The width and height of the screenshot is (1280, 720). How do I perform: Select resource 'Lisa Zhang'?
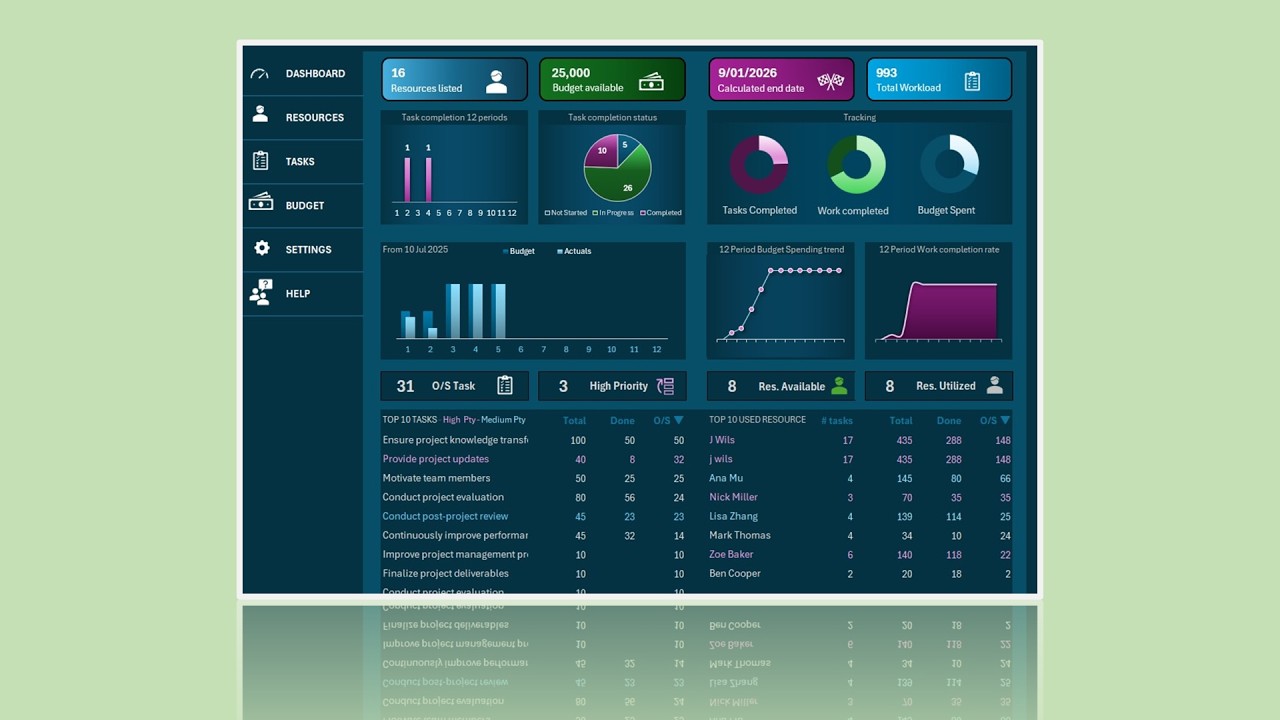point(733,516)
